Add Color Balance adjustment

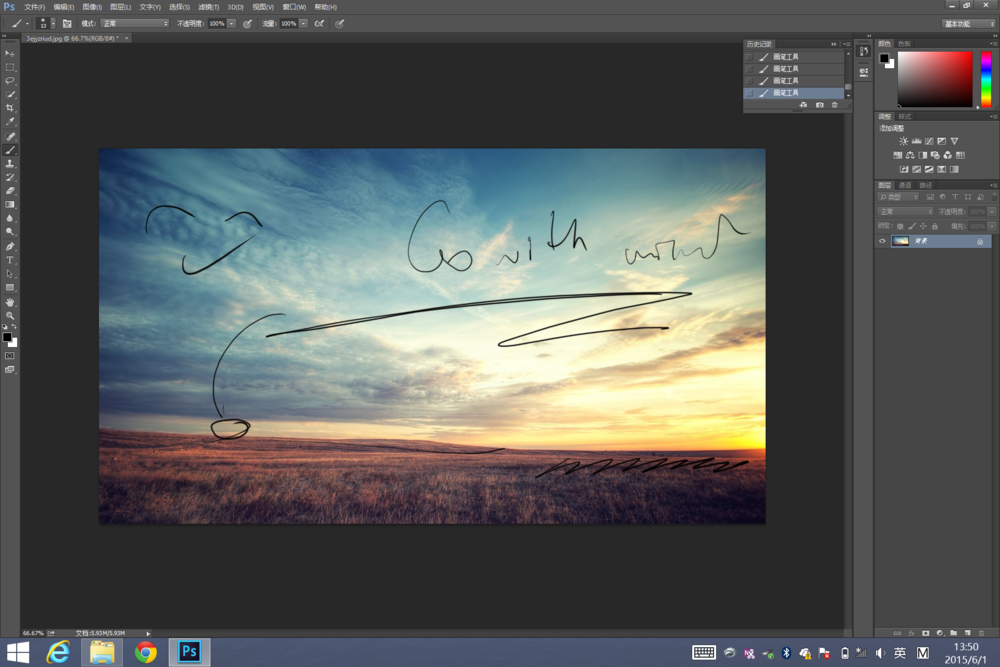tap(910, 156)
